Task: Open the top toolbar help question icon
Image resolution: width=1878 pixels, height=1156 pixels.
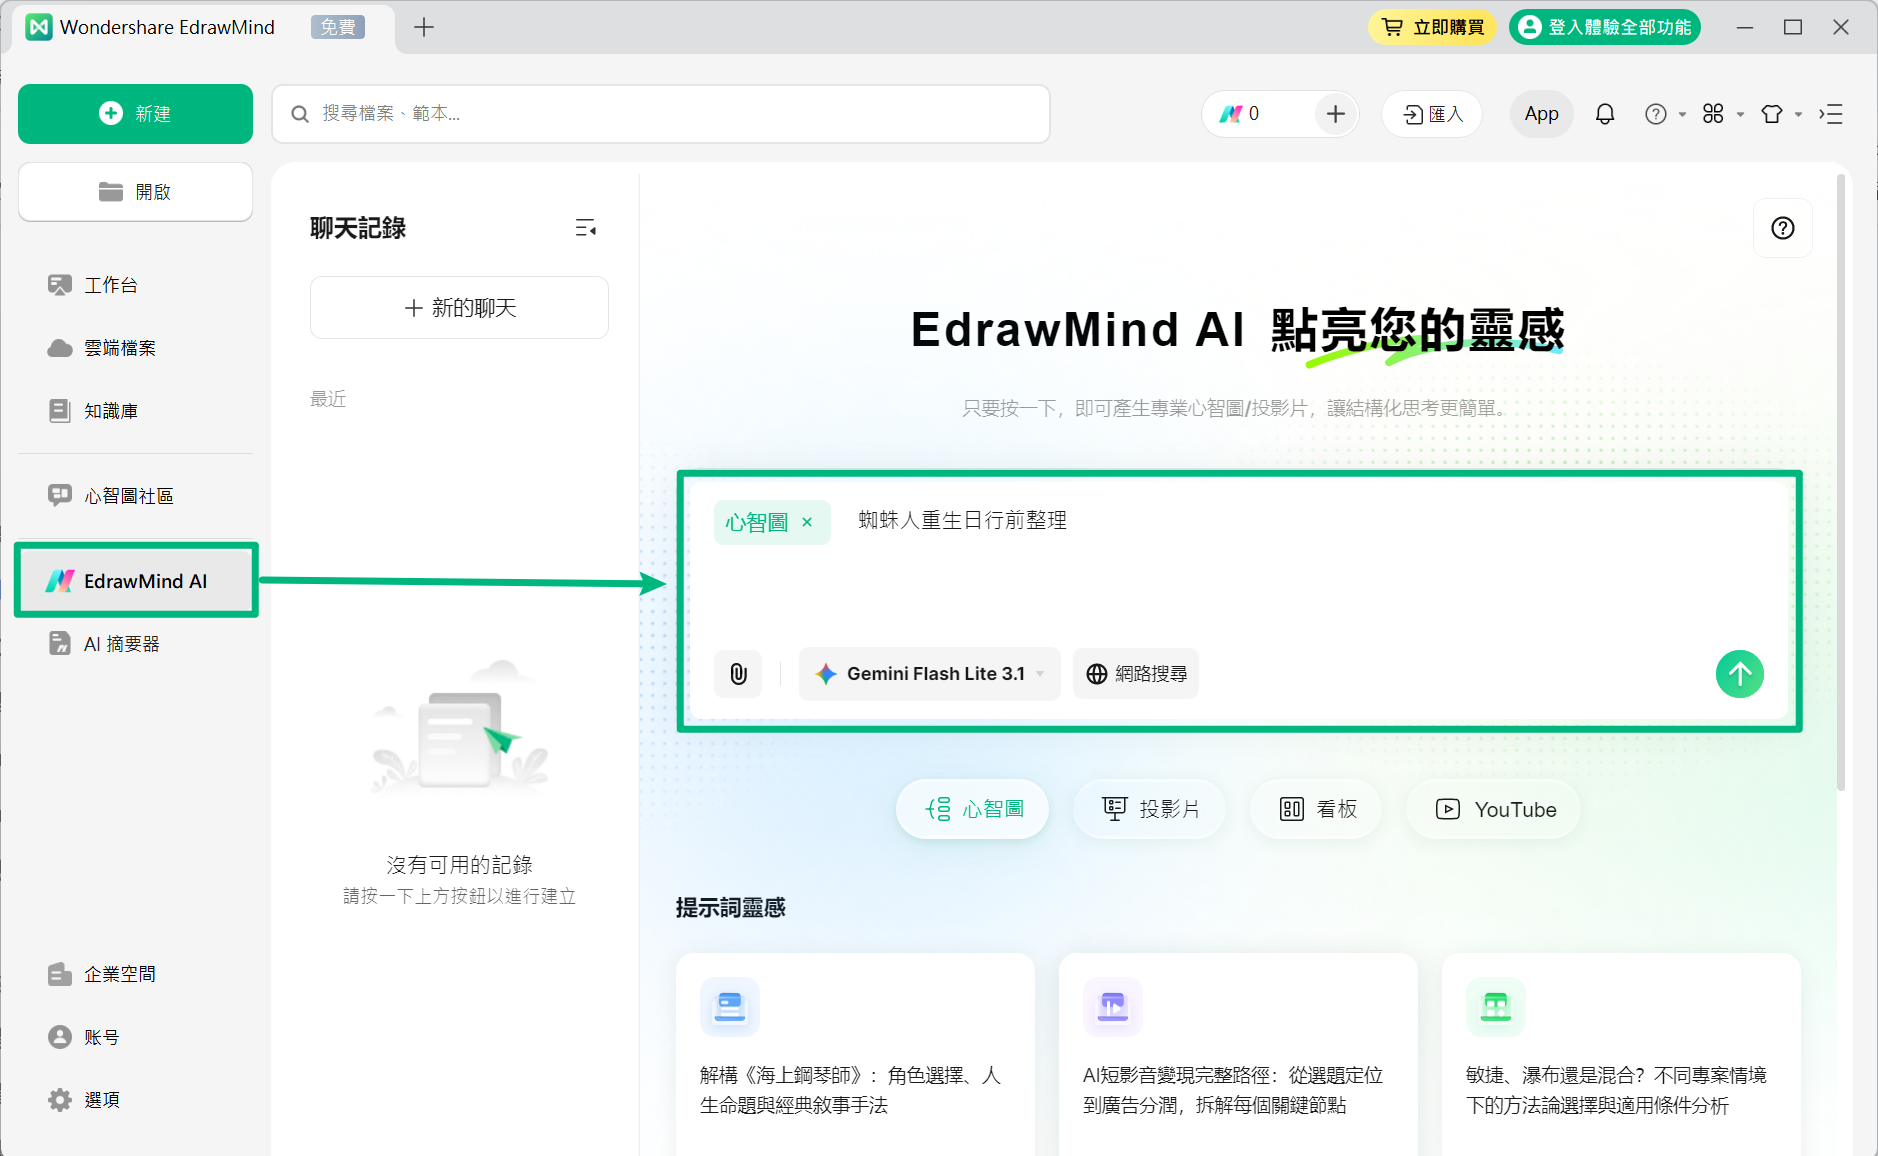Action: [x=1656, y=114]
